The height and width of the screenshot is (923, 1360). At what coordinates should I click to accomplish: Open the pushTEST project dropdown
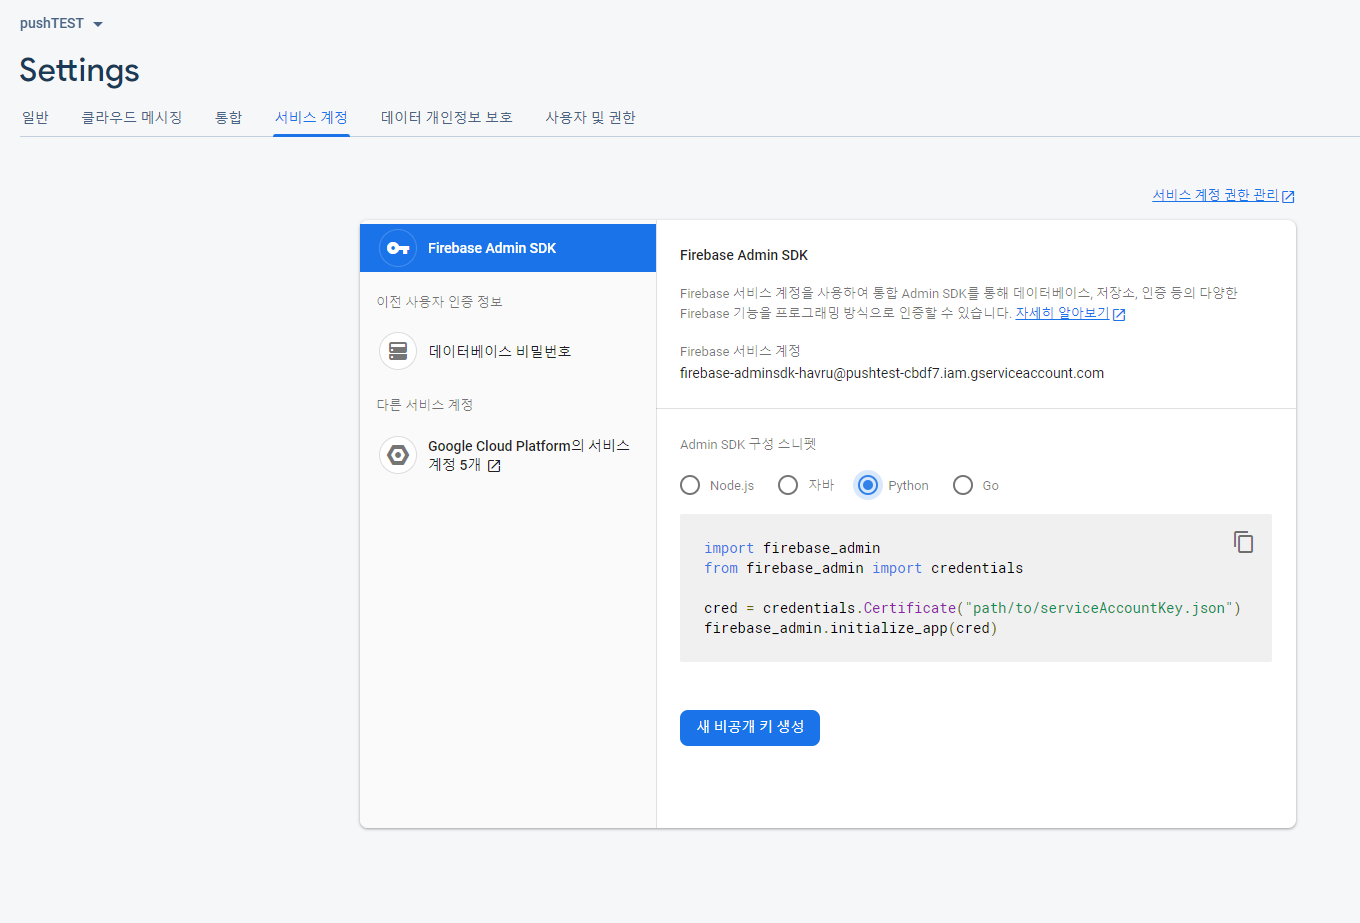tap(62, 23)
